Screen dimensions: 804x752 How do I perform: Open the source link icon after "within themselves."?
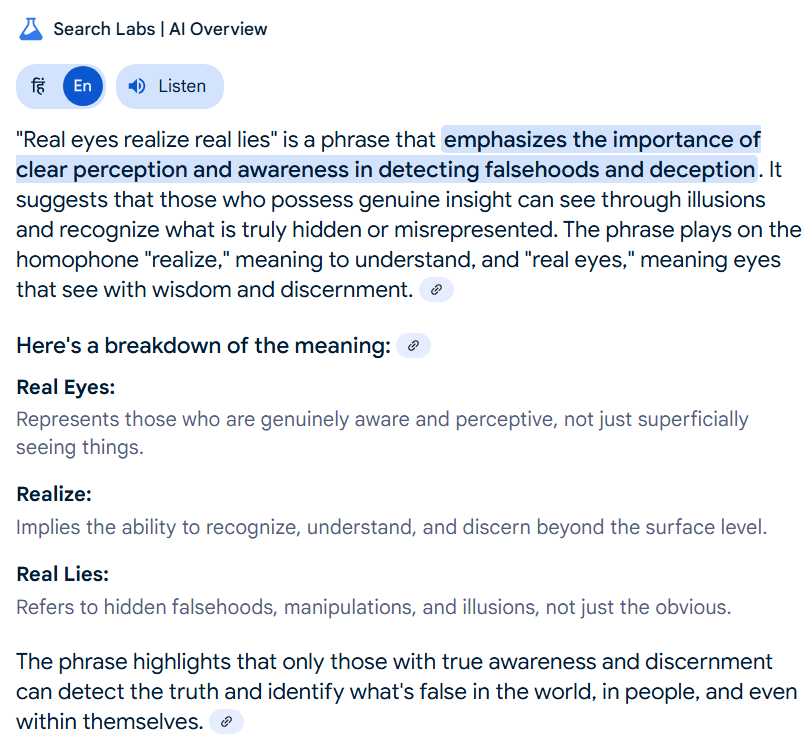[x=226, y=722]
